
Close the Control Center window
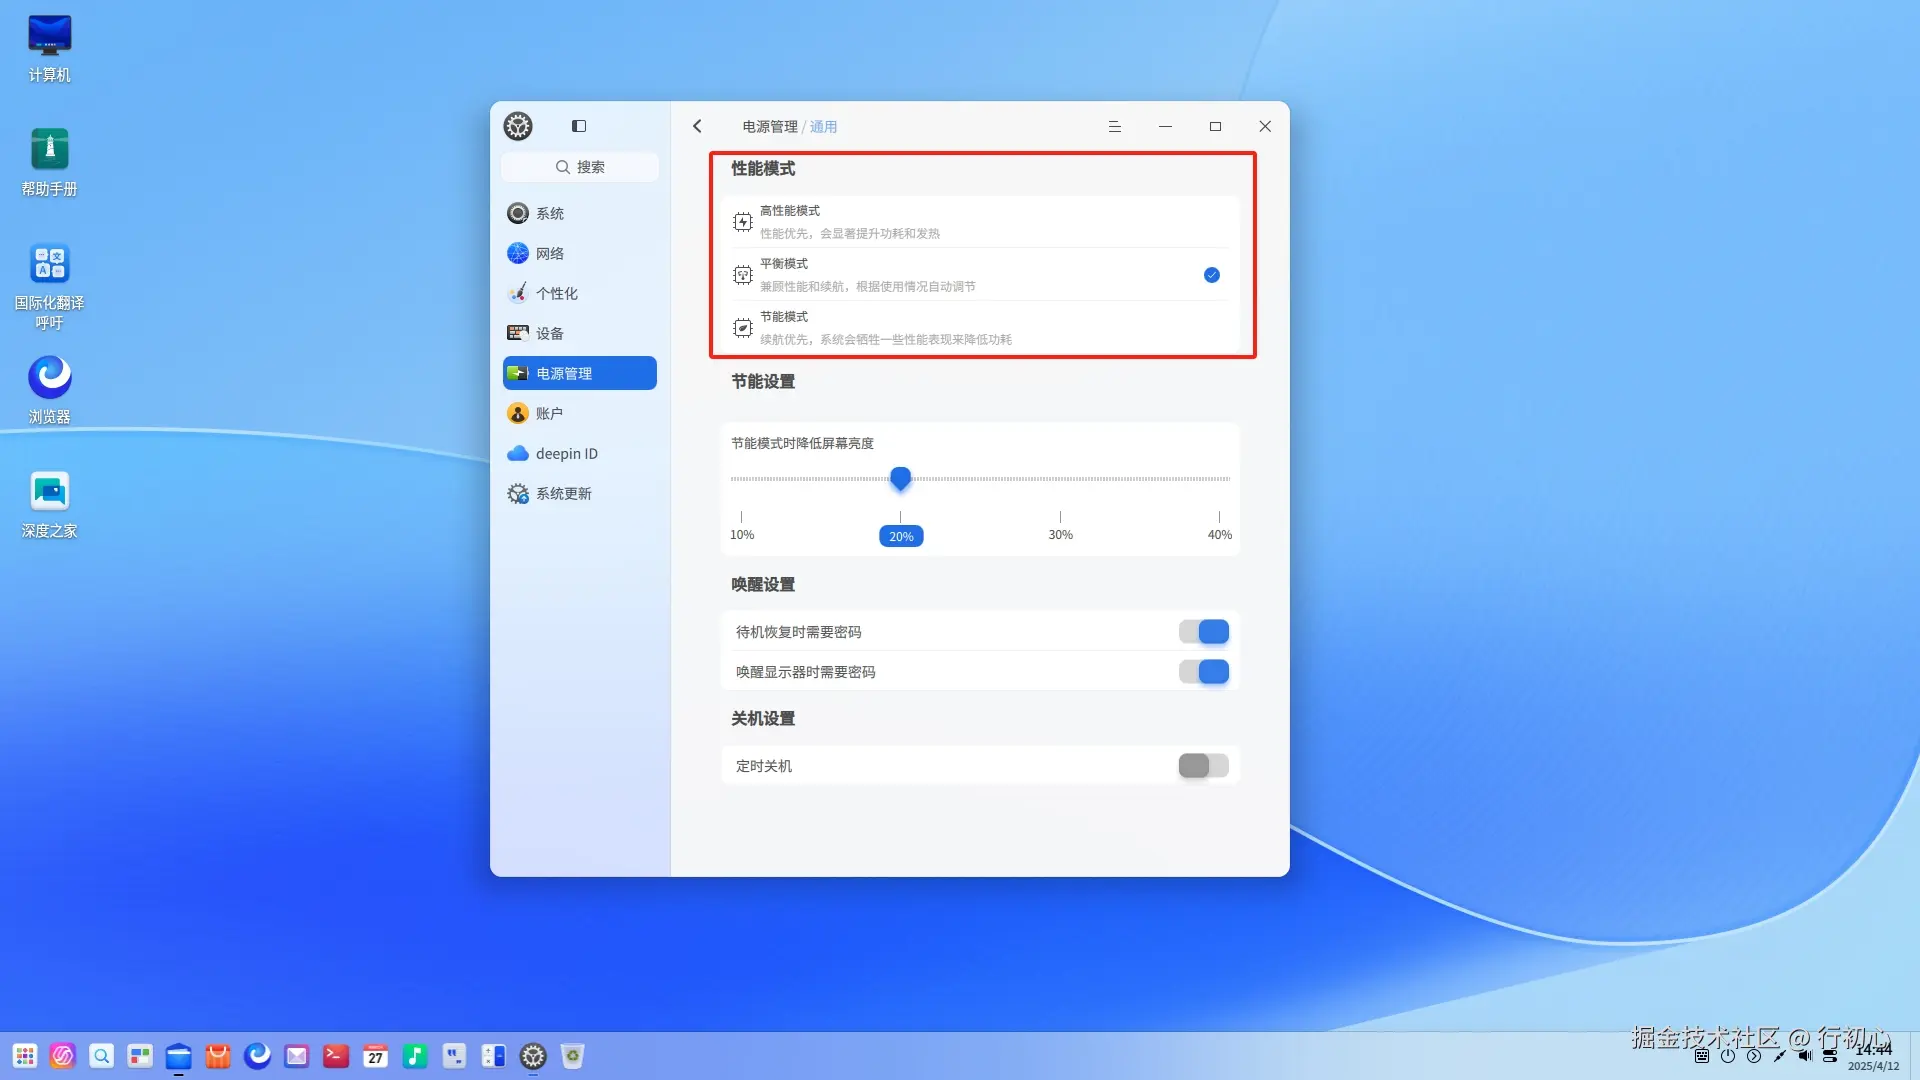(x=1265, y=127)
